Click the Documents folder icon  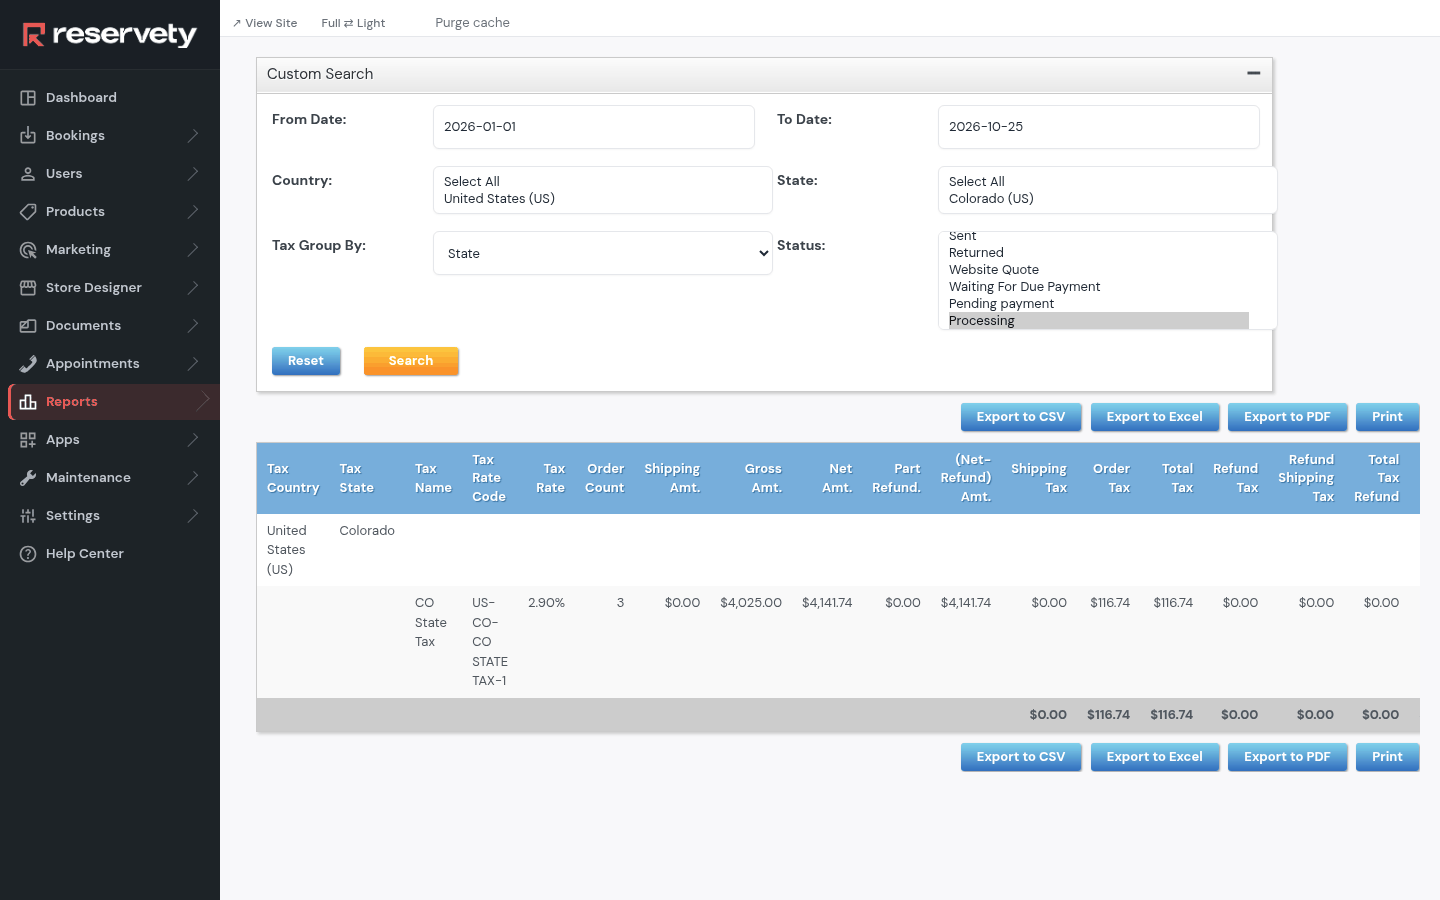tap(28, 326)
